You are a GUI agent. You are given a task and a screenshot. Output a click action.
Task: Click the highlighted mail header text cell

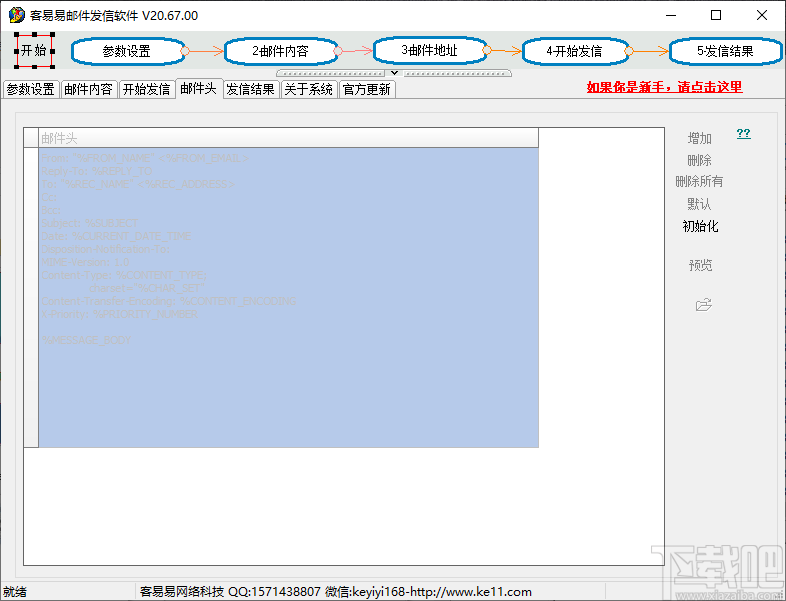tap(288, 297)
